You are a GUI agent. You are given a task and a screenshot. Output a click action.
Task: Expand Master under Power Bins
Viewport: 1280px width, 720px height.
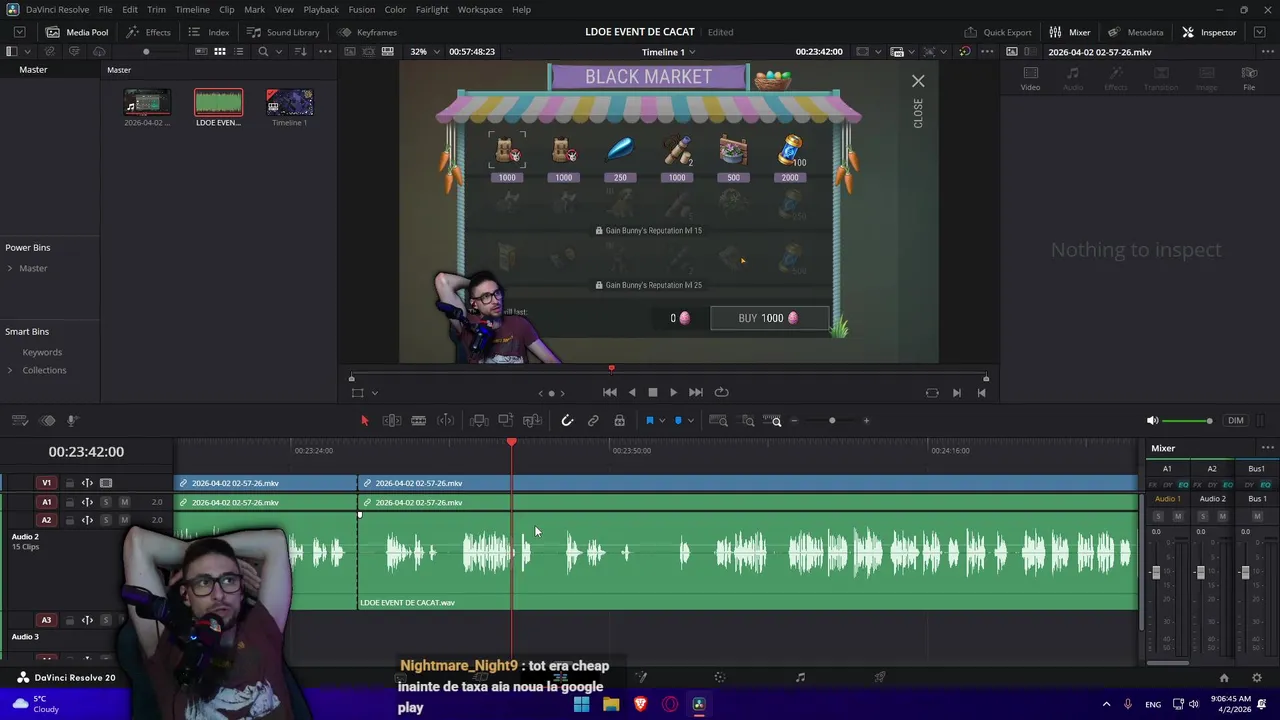(10, 268)
